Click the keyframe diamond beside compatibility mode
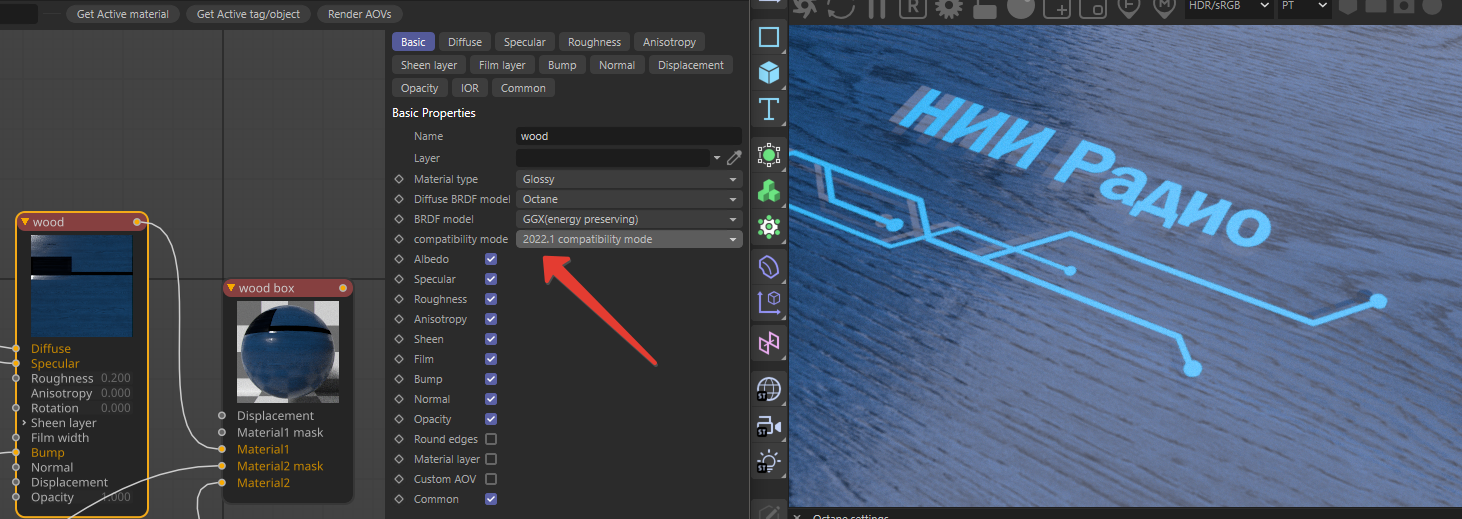Image resolution: width=1462 pixels, height=519 pixels. click(x=399, y=239)
